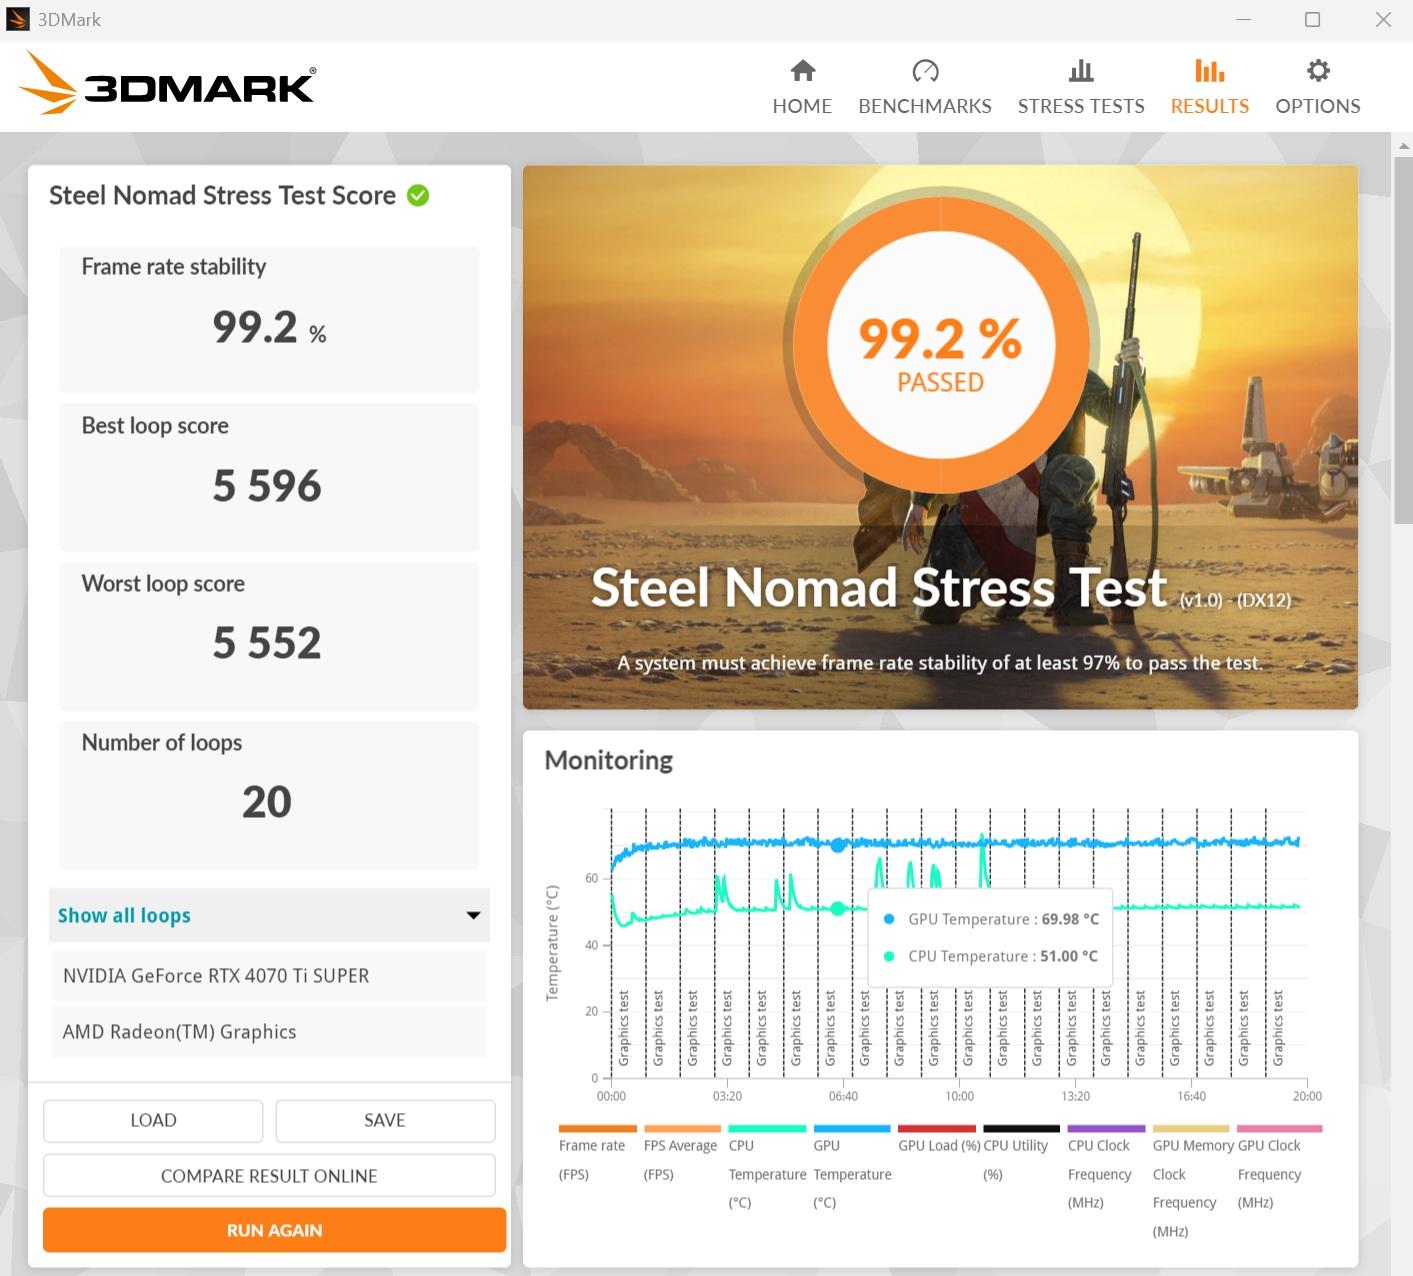Click the Monitoring heading
The image size is (1413, 1276).
click(x=609, y=761)
